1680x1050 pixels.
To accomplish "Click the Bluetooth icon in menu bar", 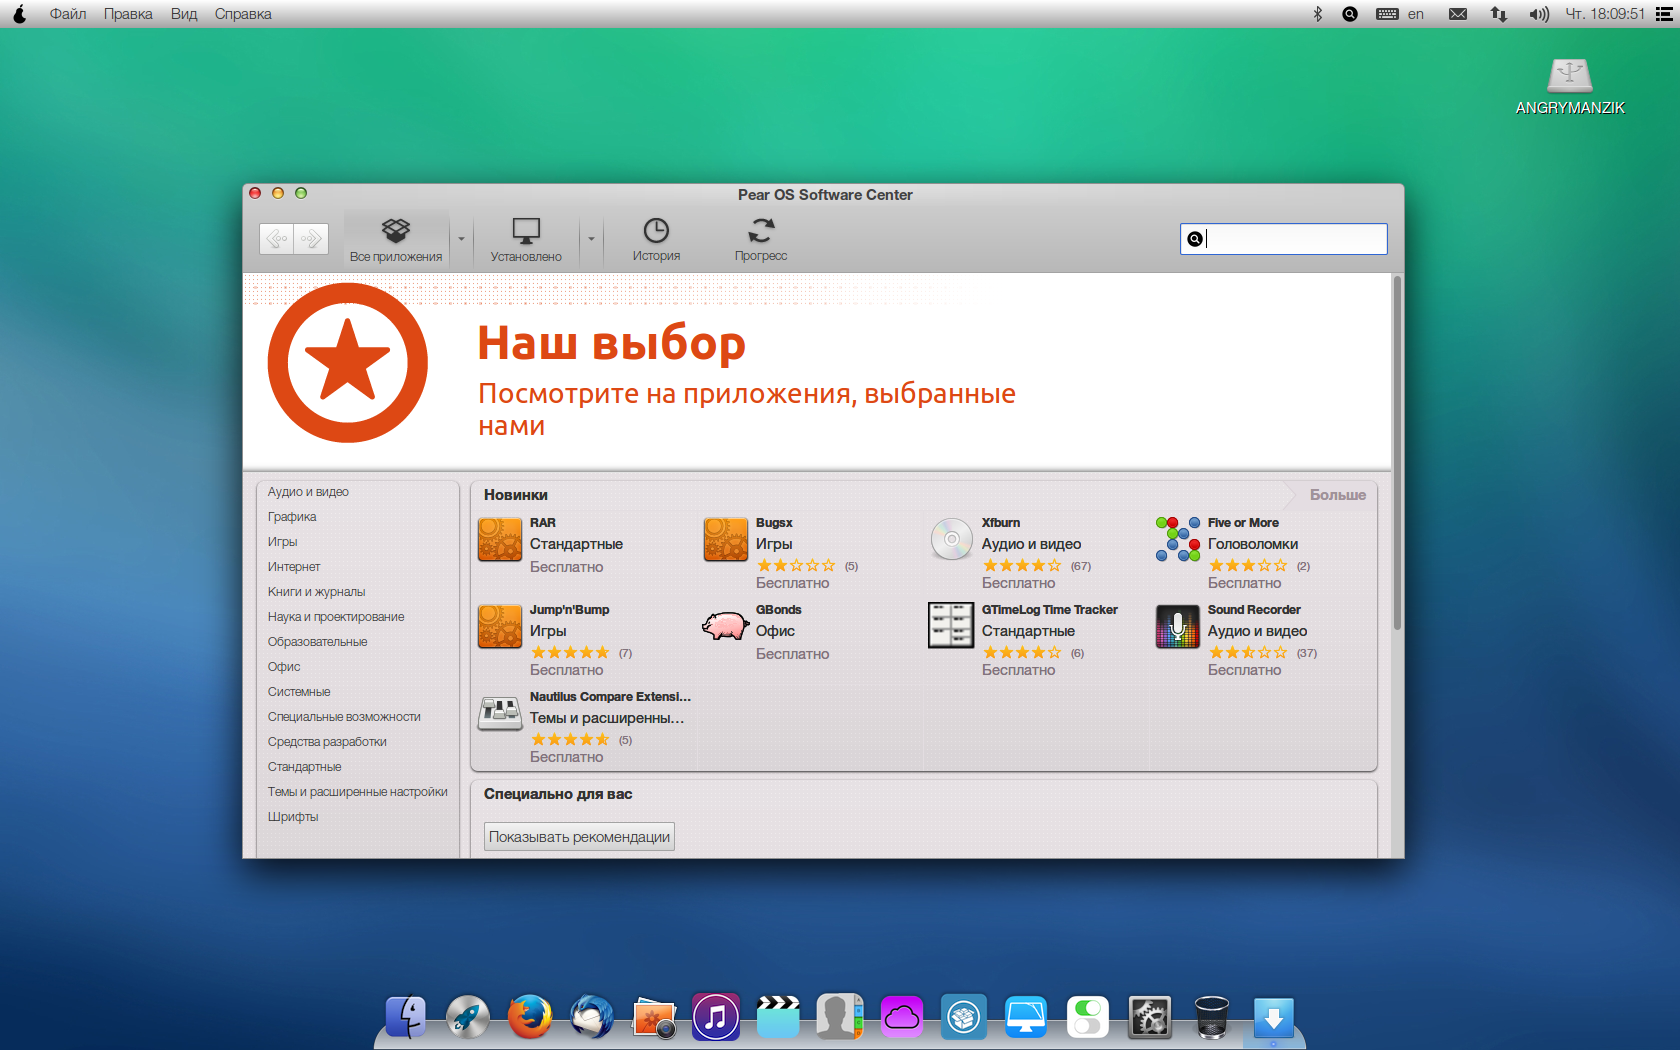I will [x=1318, y=14].
